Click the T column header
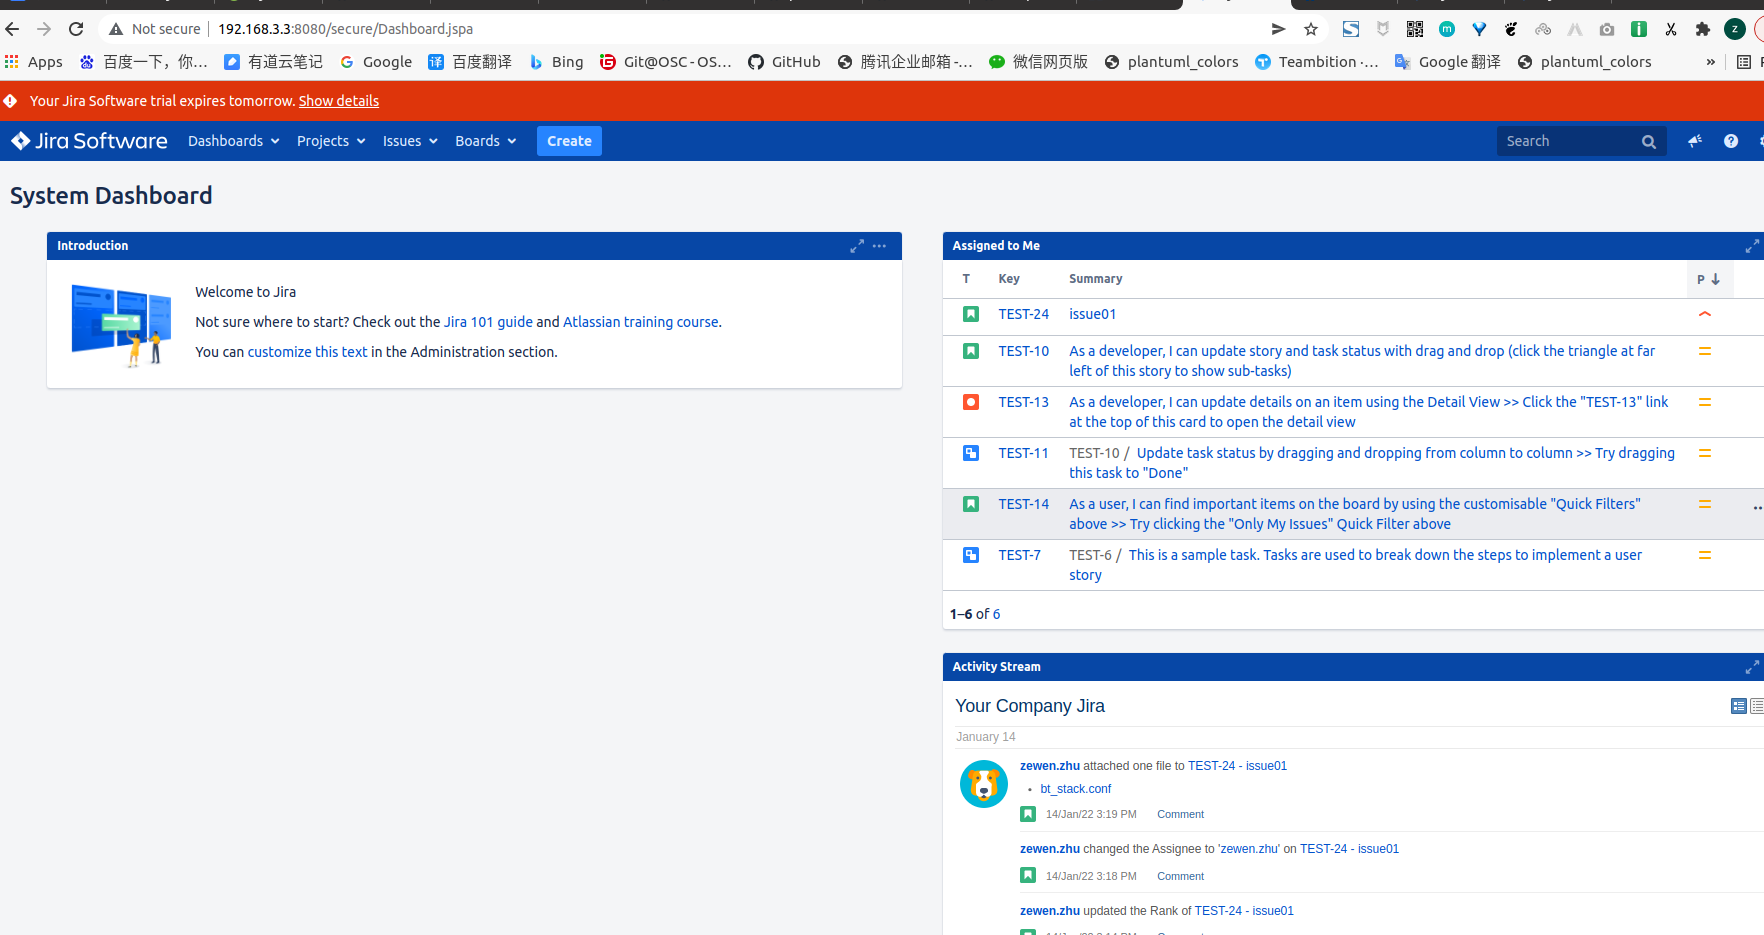1764x935 pixels. point(967,279)
